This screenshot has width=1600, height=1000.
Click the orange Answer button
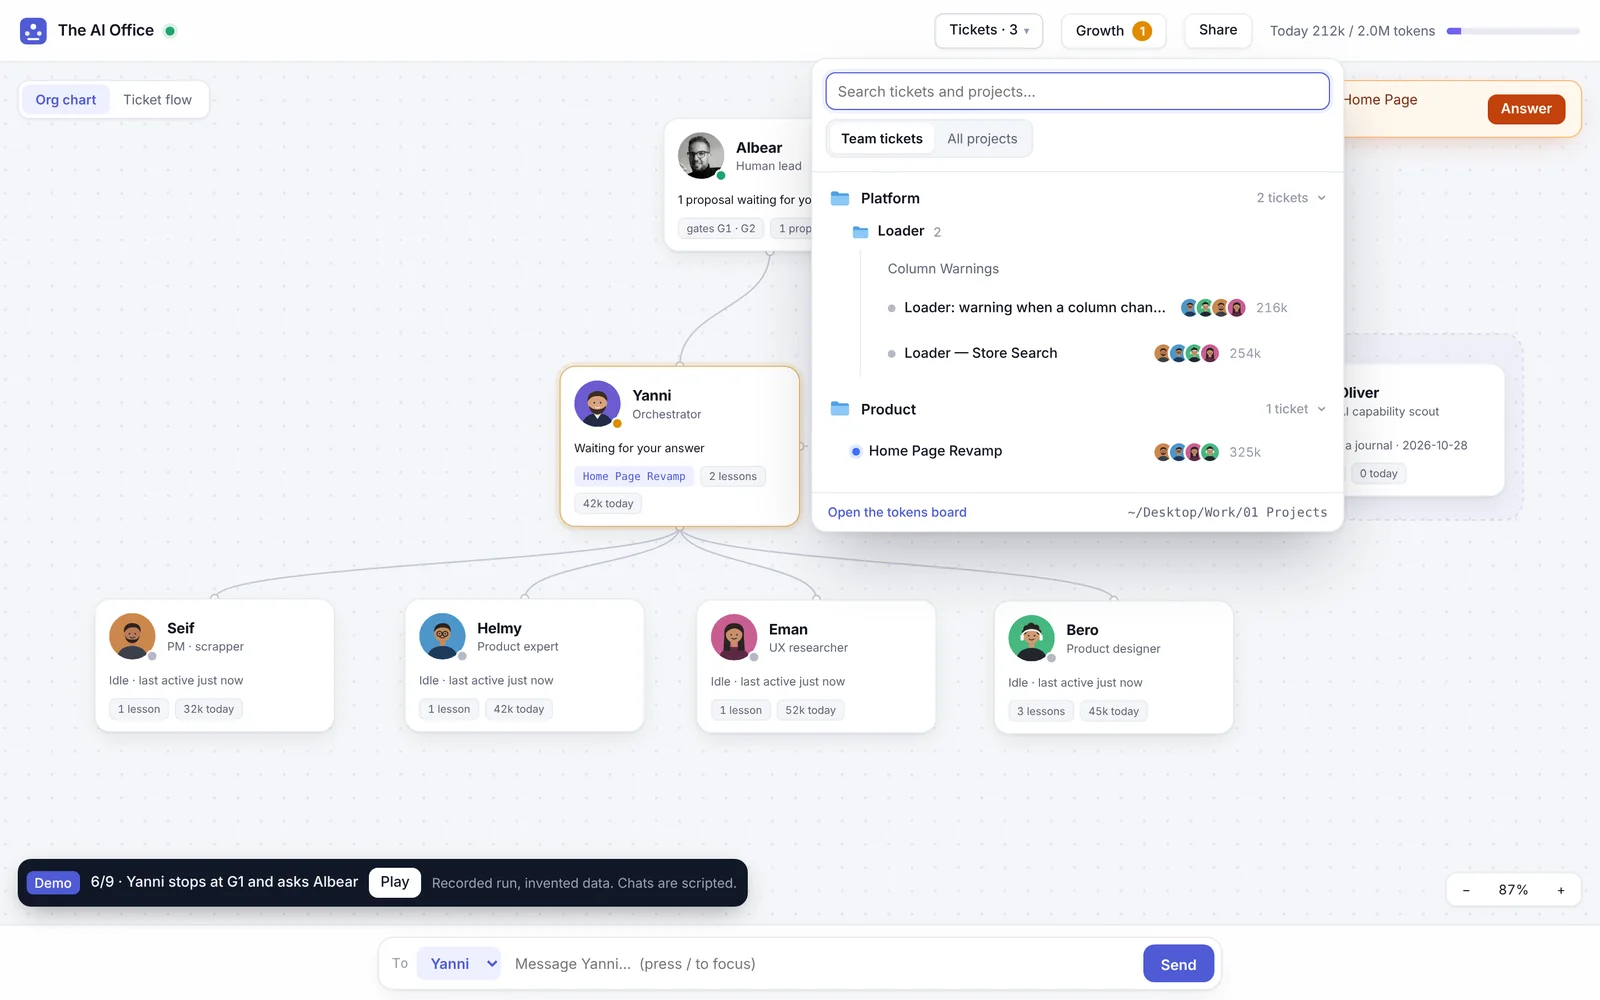1526,109
